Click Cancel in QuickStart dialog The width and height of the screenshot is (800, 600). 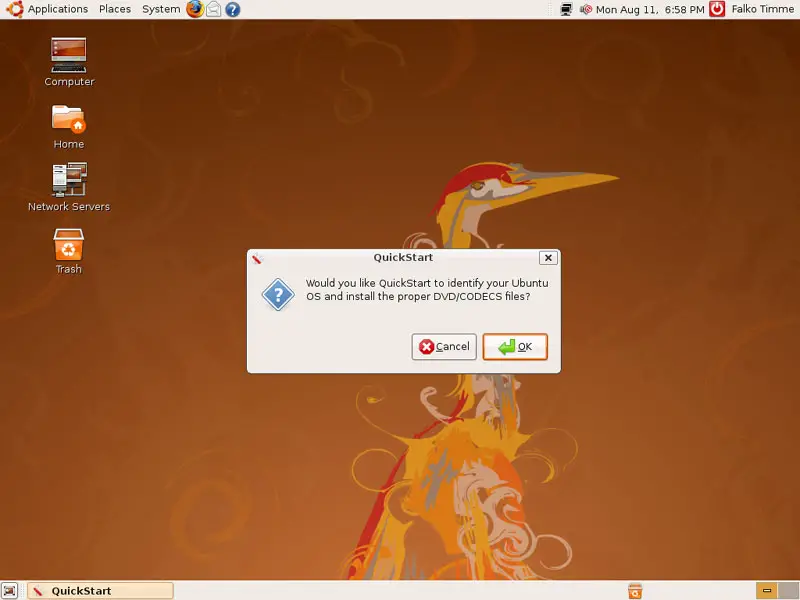click(x=444, y=347)
